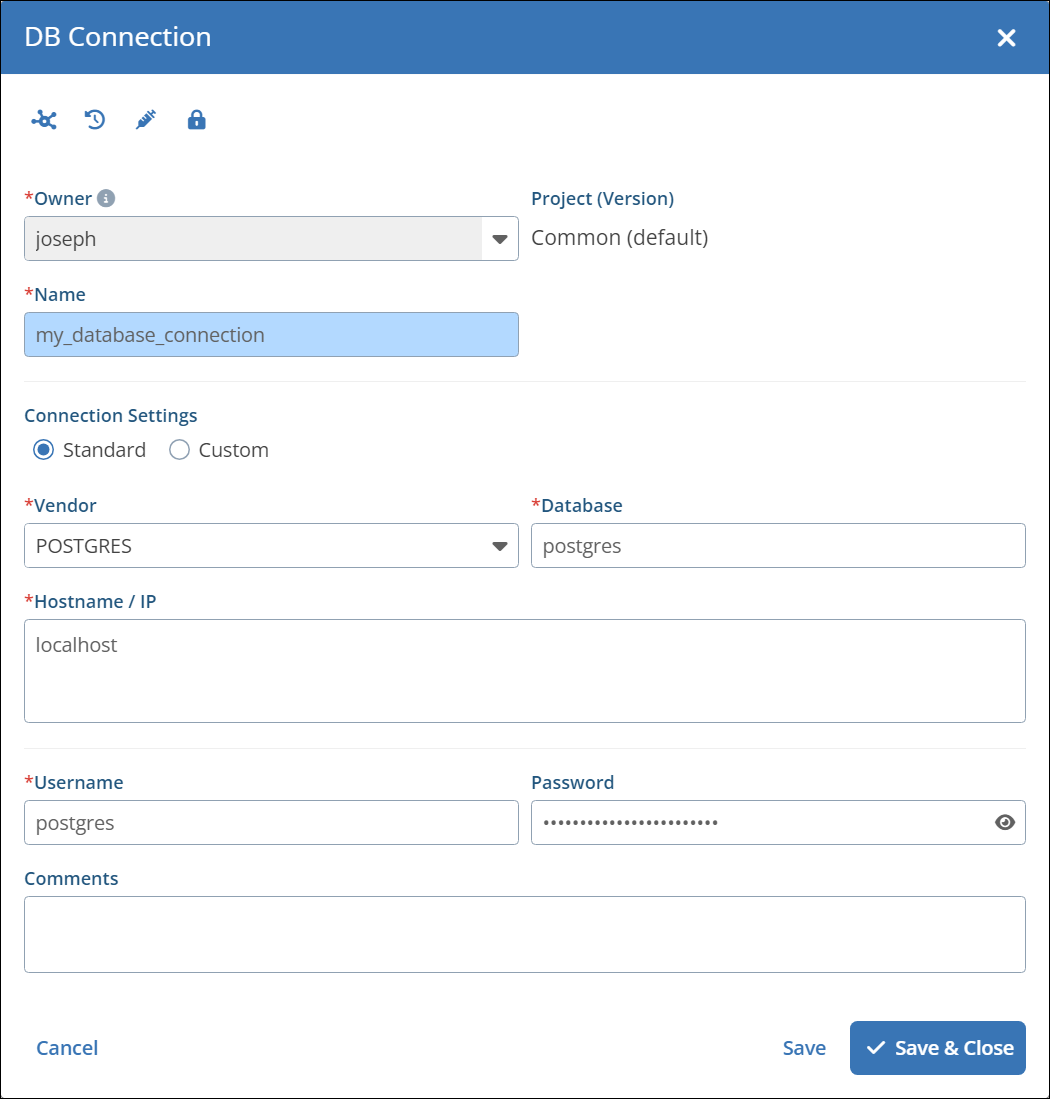Viewport: 1050px width, 1099px height.
Task: Click the network dependency graph icon
Action: [x=44, y=121]
